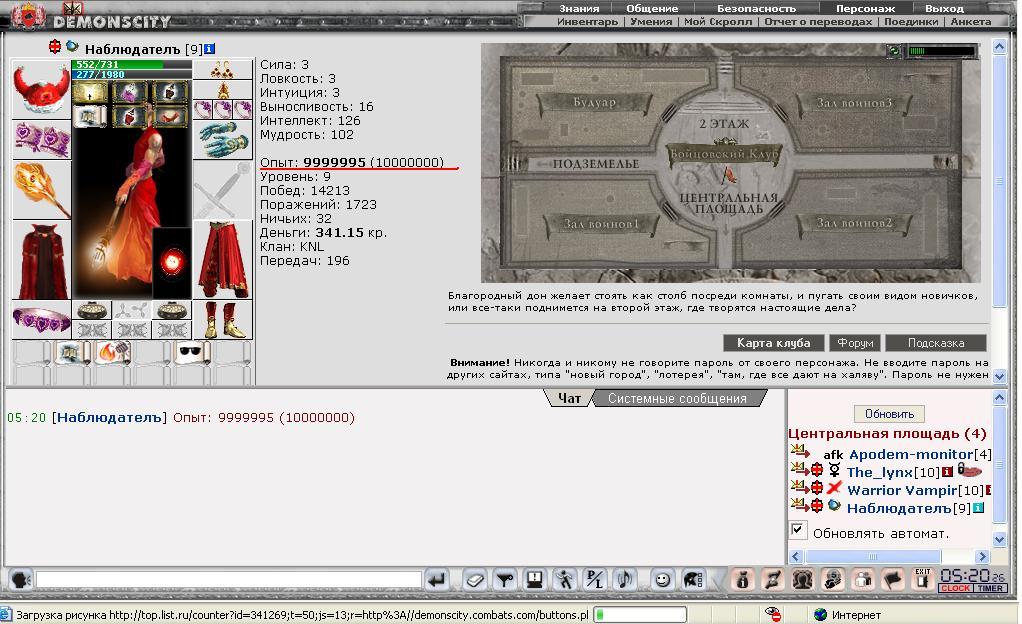
Task: Click the golden fire staff weapon slot
Action: pyautogui.click(x=41, y=189)
